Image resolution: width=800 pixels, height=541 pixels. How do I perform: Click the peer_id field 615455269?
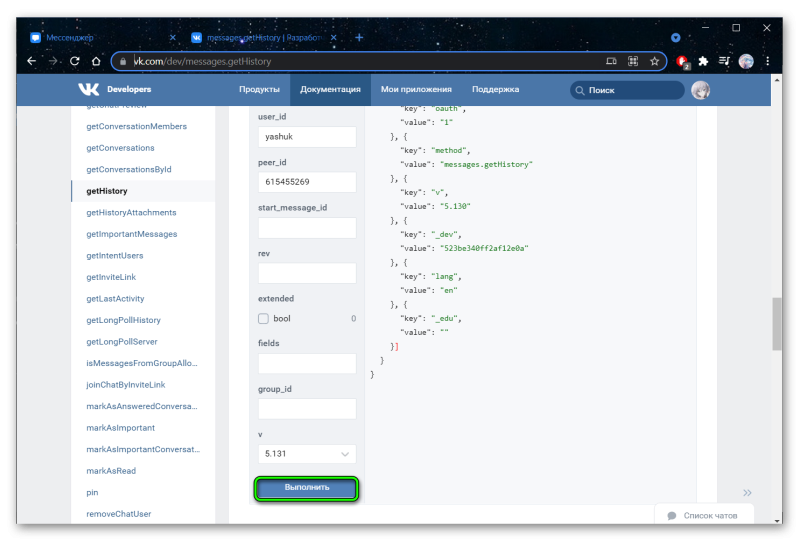[x=307, y=182]
